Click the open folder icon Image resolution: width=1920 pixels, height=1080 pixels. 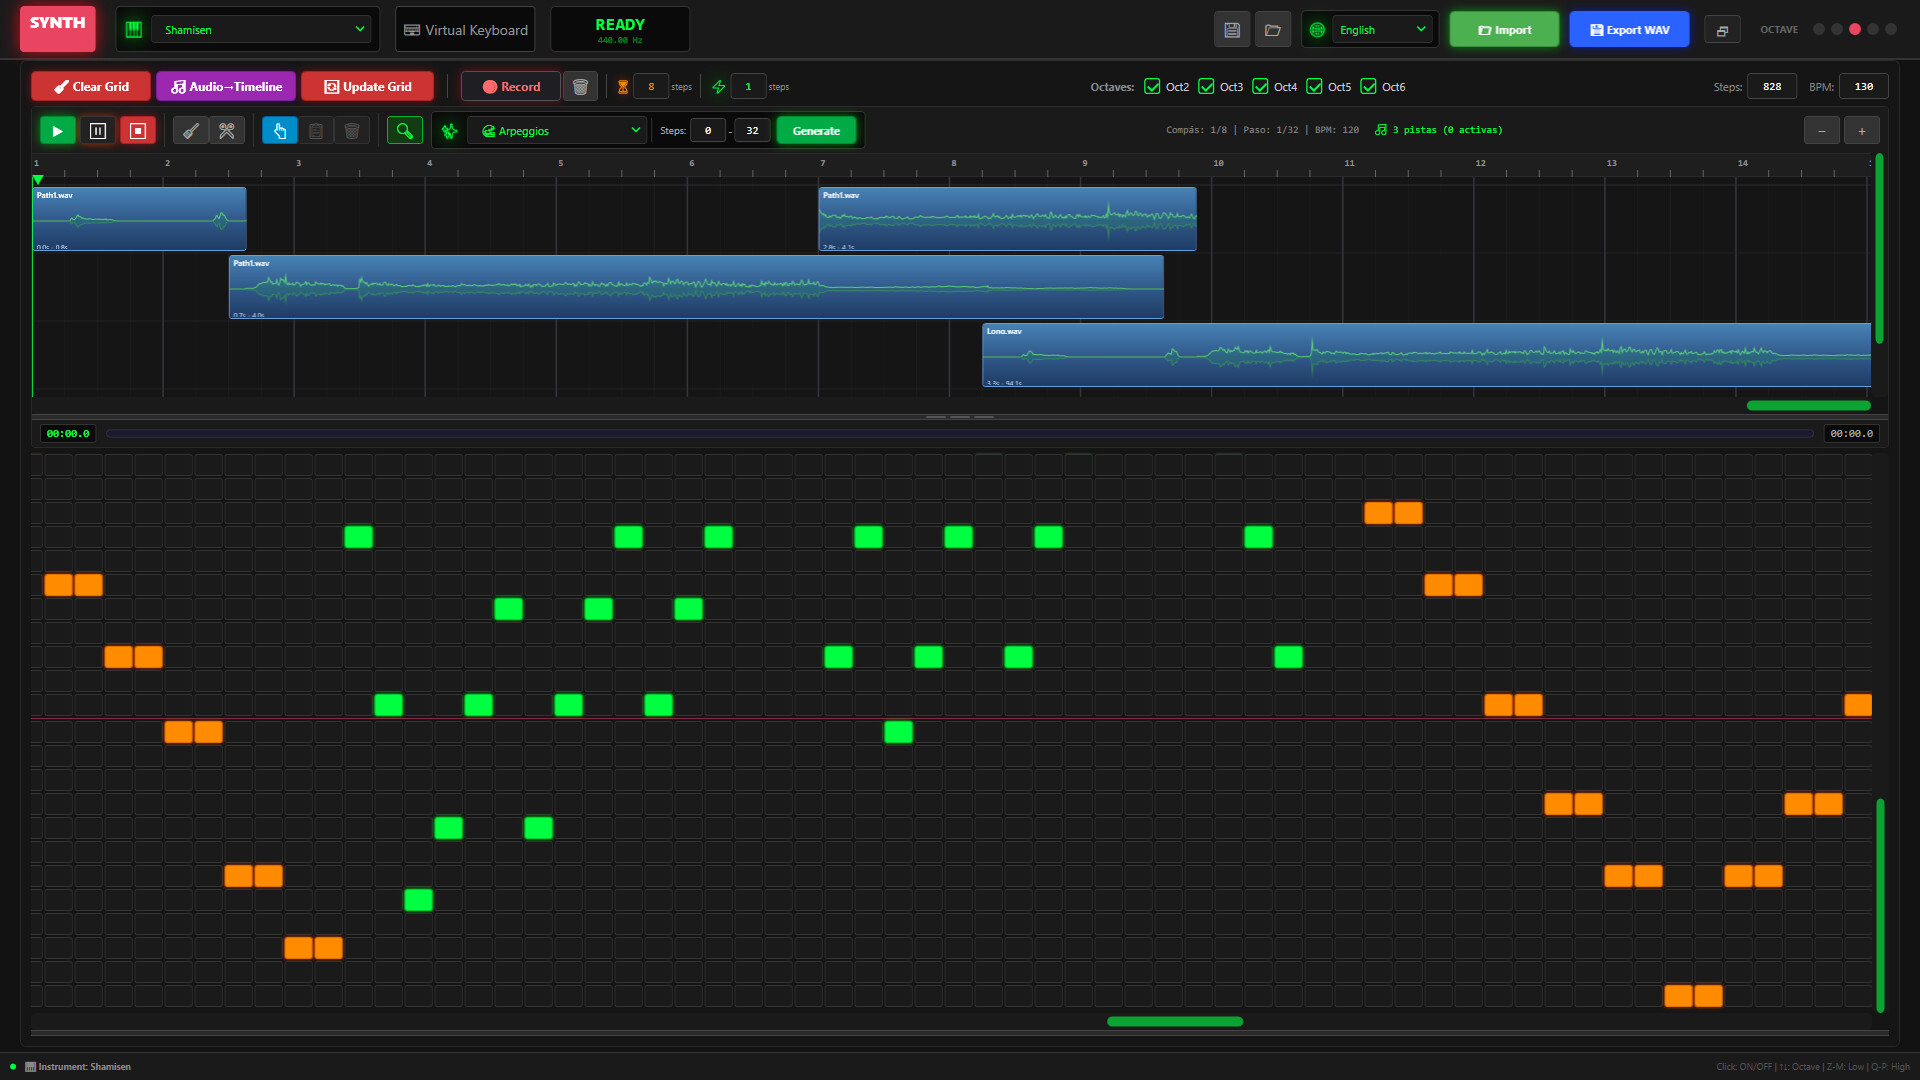coord(1273,30)
